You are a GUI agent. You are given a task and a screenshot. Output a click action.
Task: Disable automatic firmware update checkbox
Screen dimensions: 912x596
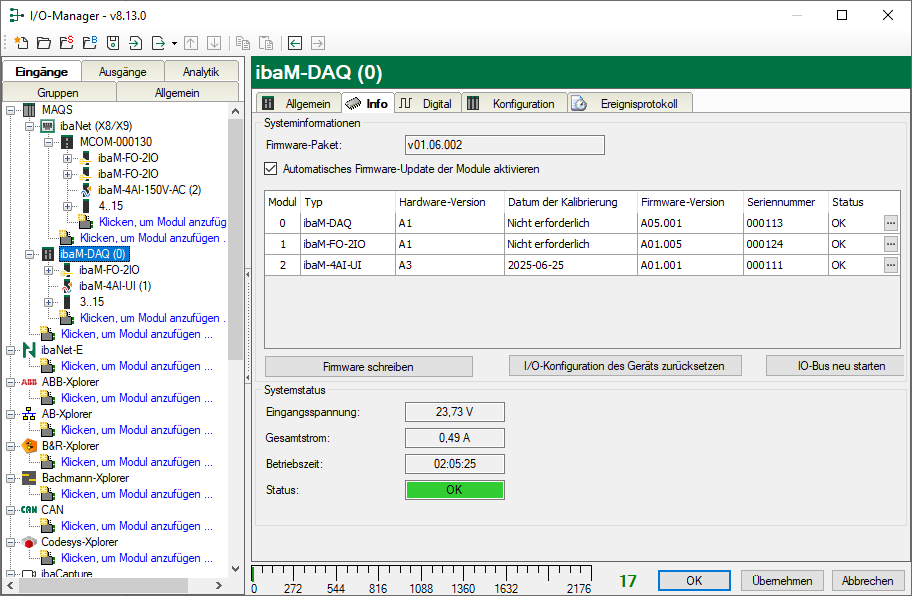[x=270, y=169]
